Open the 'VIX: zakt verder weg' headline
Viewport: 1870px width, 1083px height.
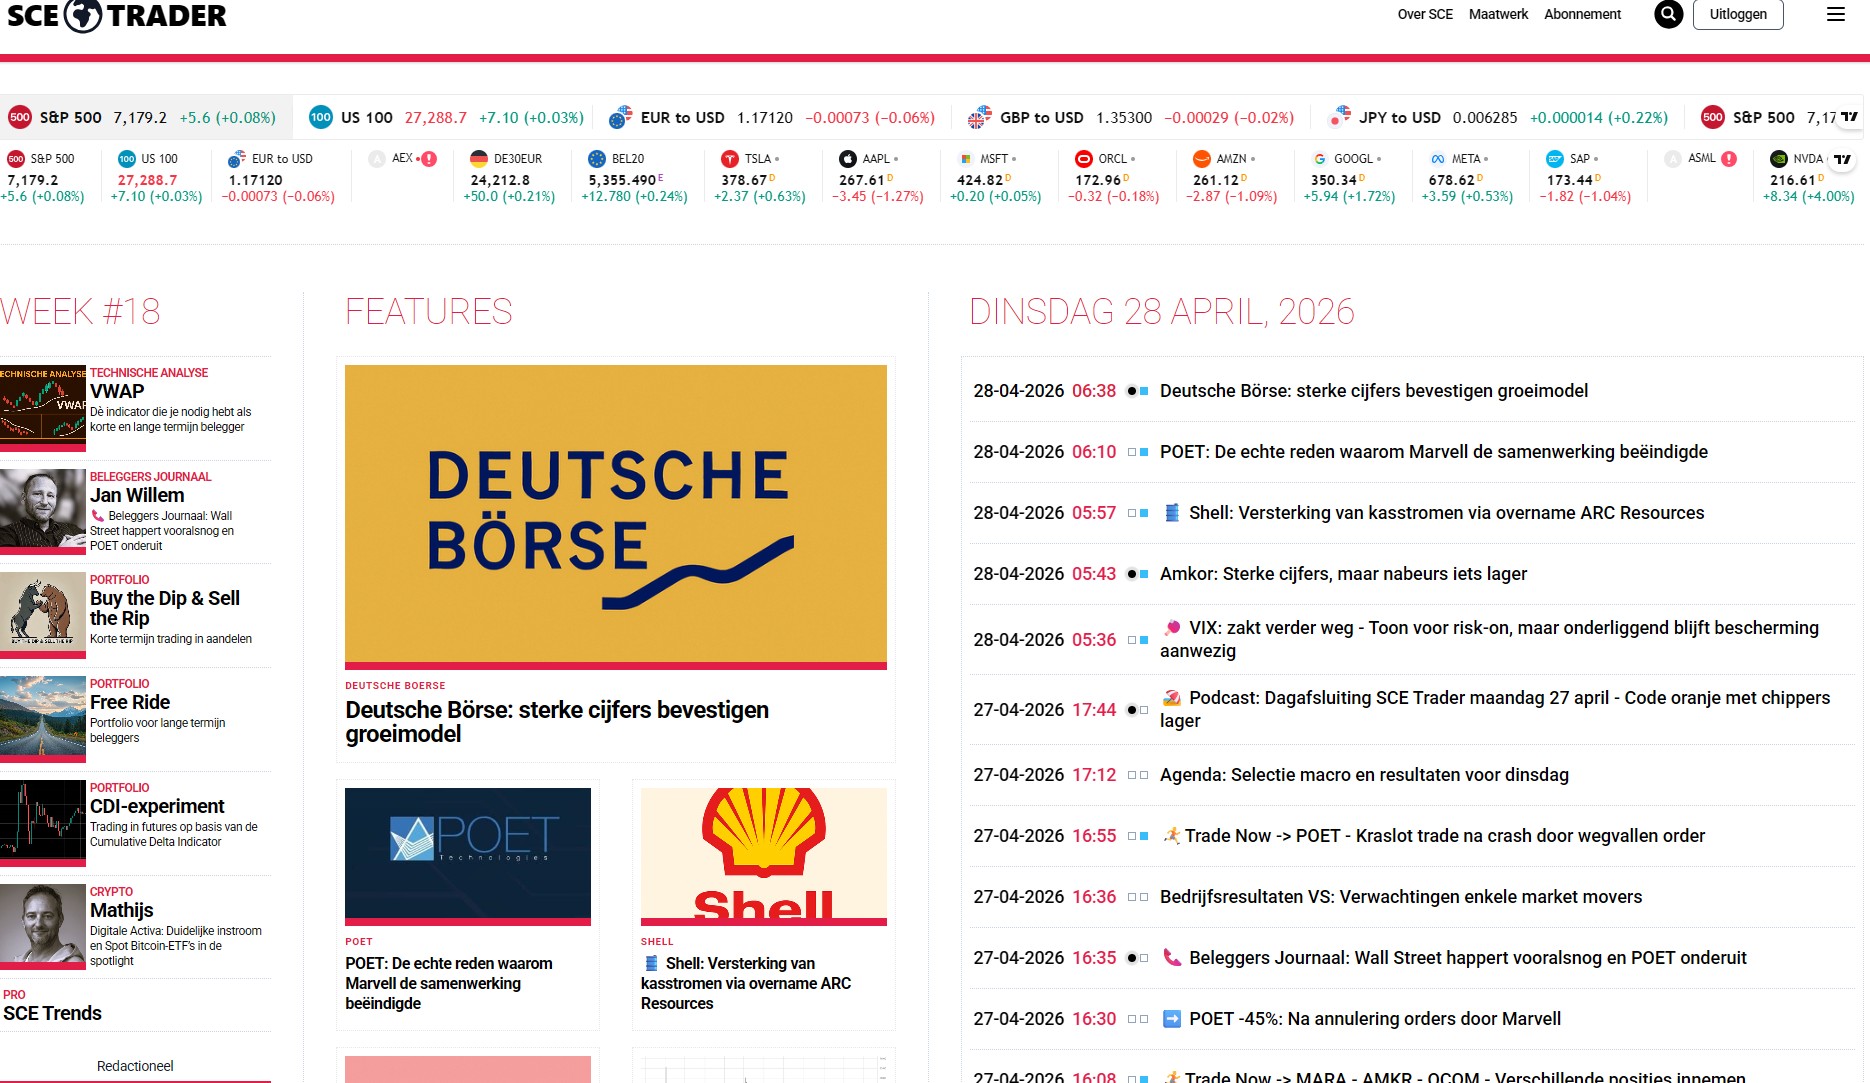coord(1490,639)
